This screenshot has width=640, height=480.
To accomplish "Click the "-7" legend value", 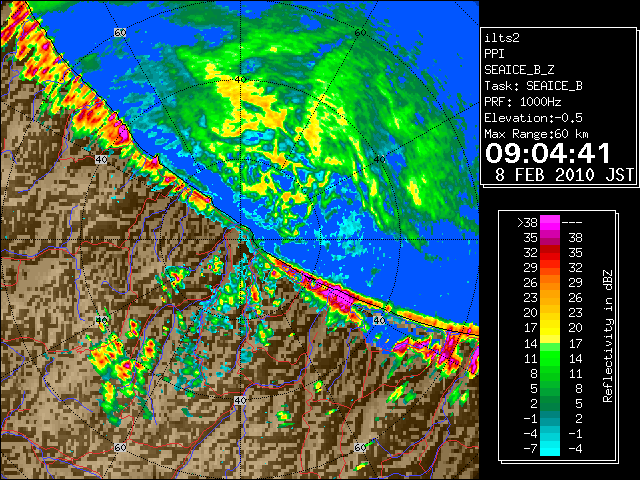I will tap(531, 449).
